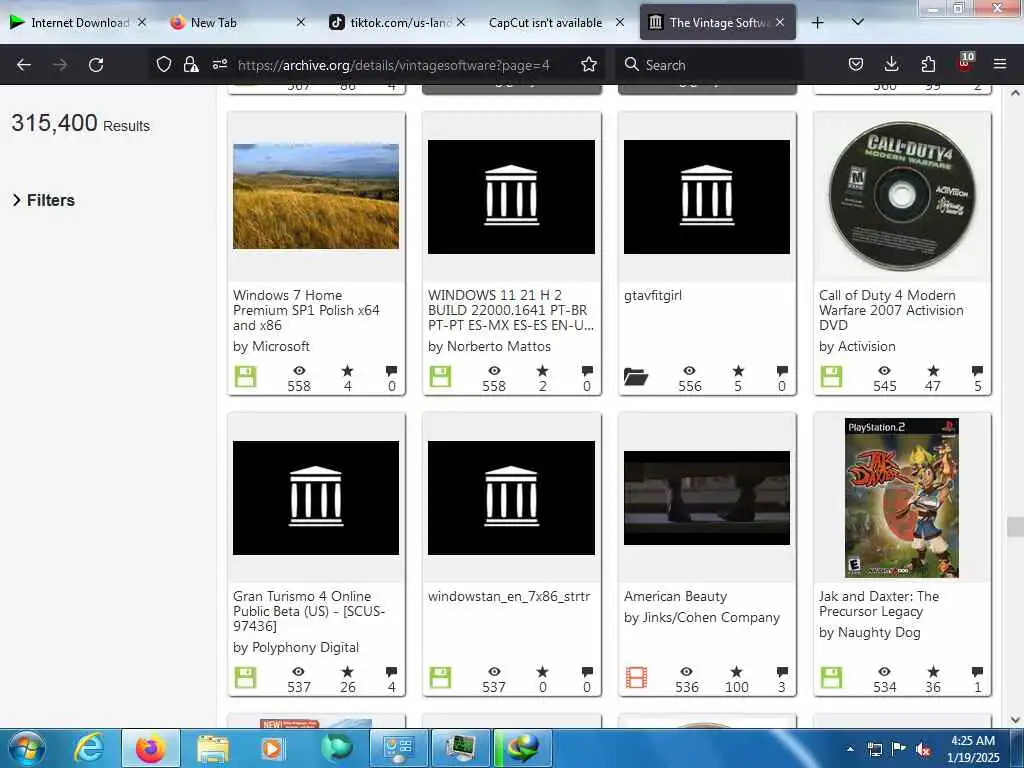The image size is (1024, 768).
Task: Switch to CapCut isn't available tab
Action: 545,23
